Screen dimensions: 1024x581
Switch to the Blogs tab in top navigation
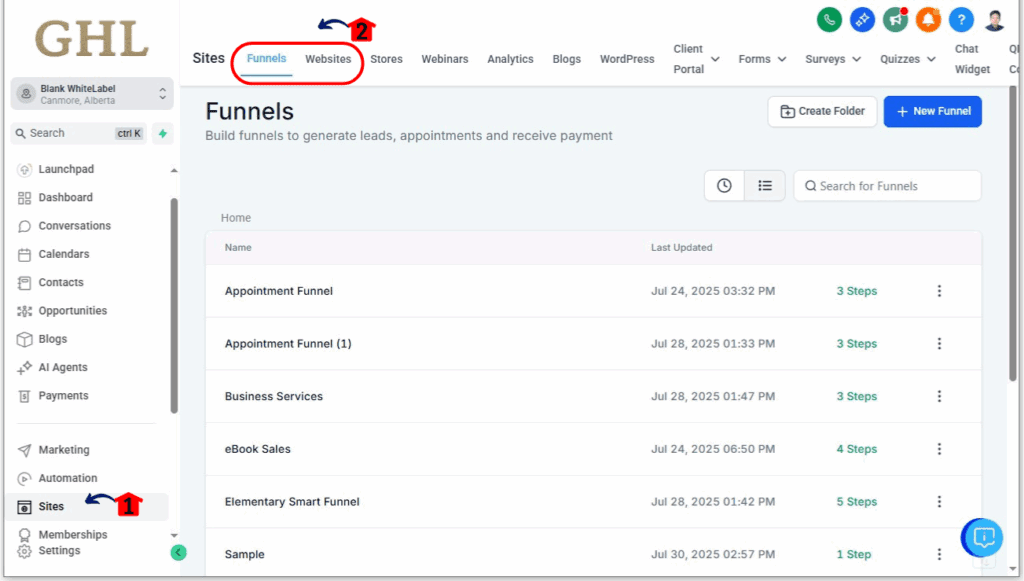(x=566, y=59)
